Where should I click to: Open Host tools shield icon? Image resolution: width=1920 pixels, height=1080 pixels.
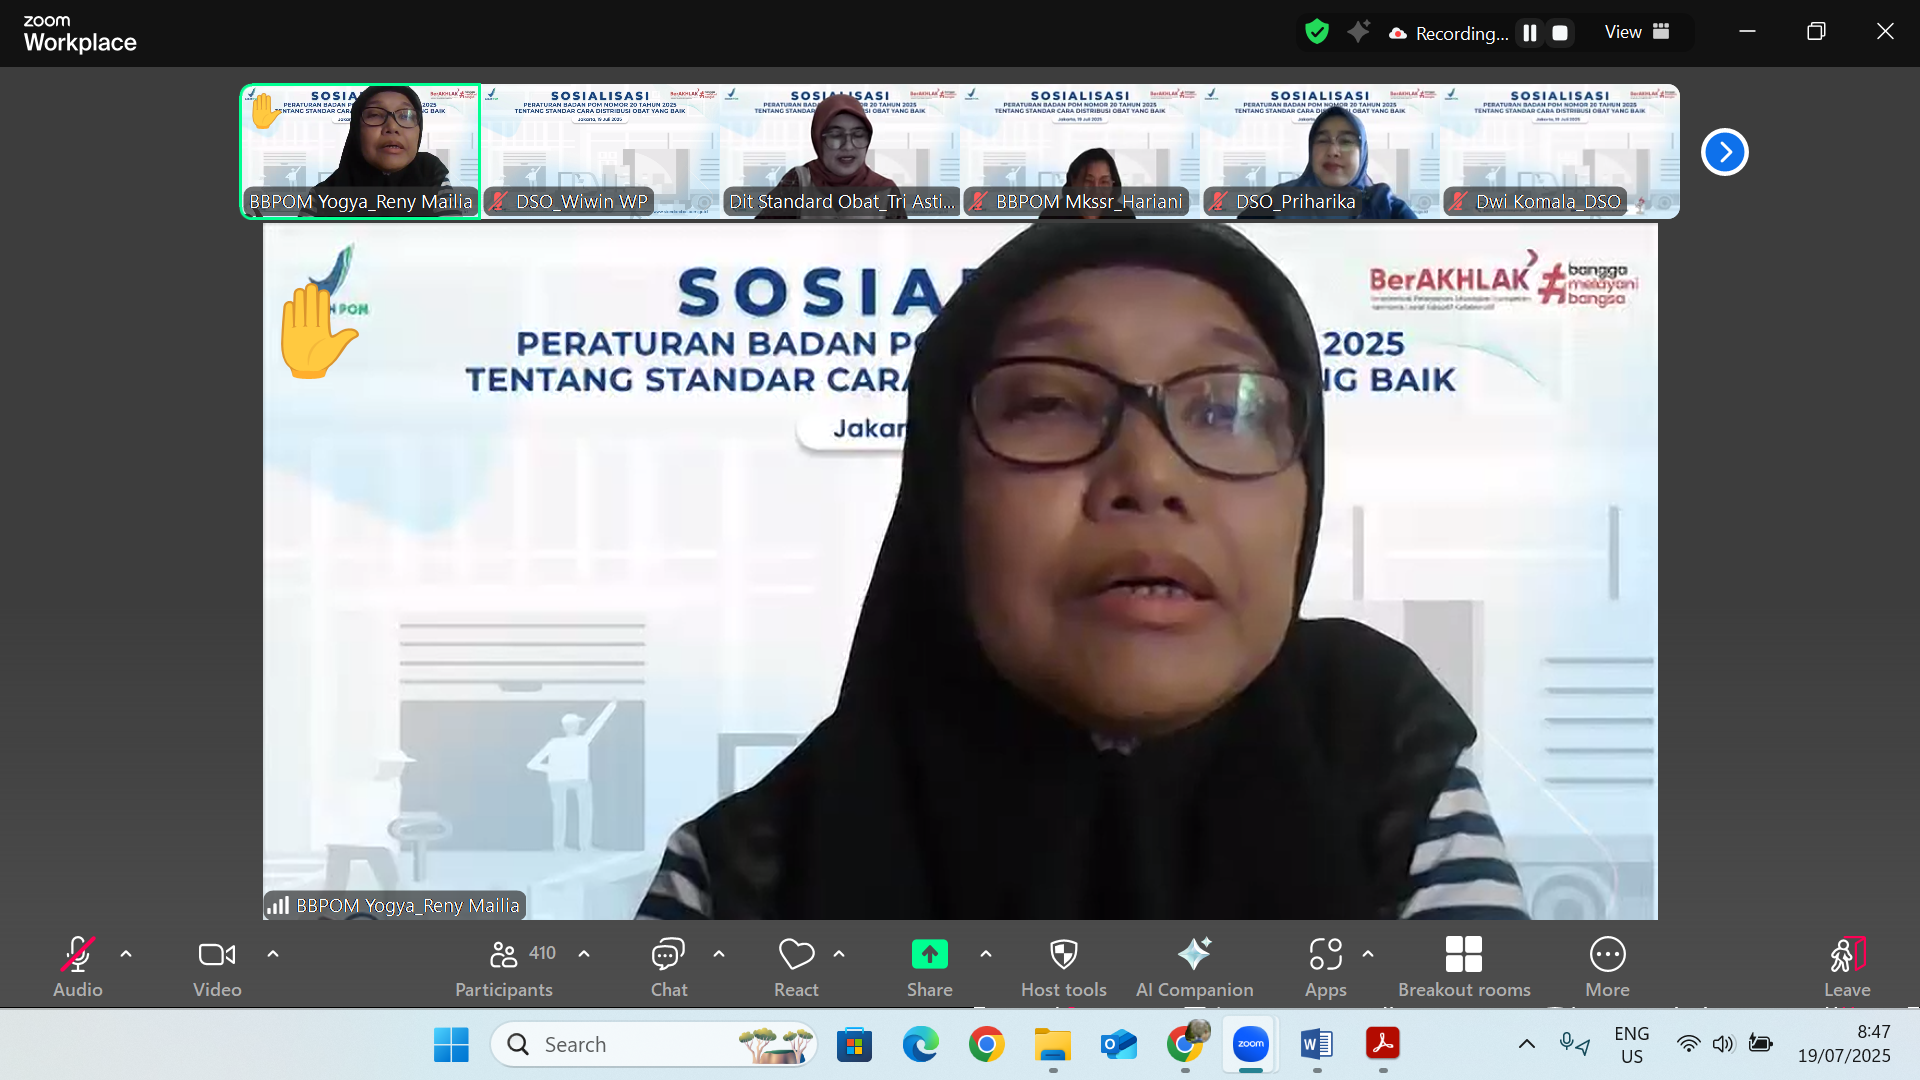(x=1063, y=955)
